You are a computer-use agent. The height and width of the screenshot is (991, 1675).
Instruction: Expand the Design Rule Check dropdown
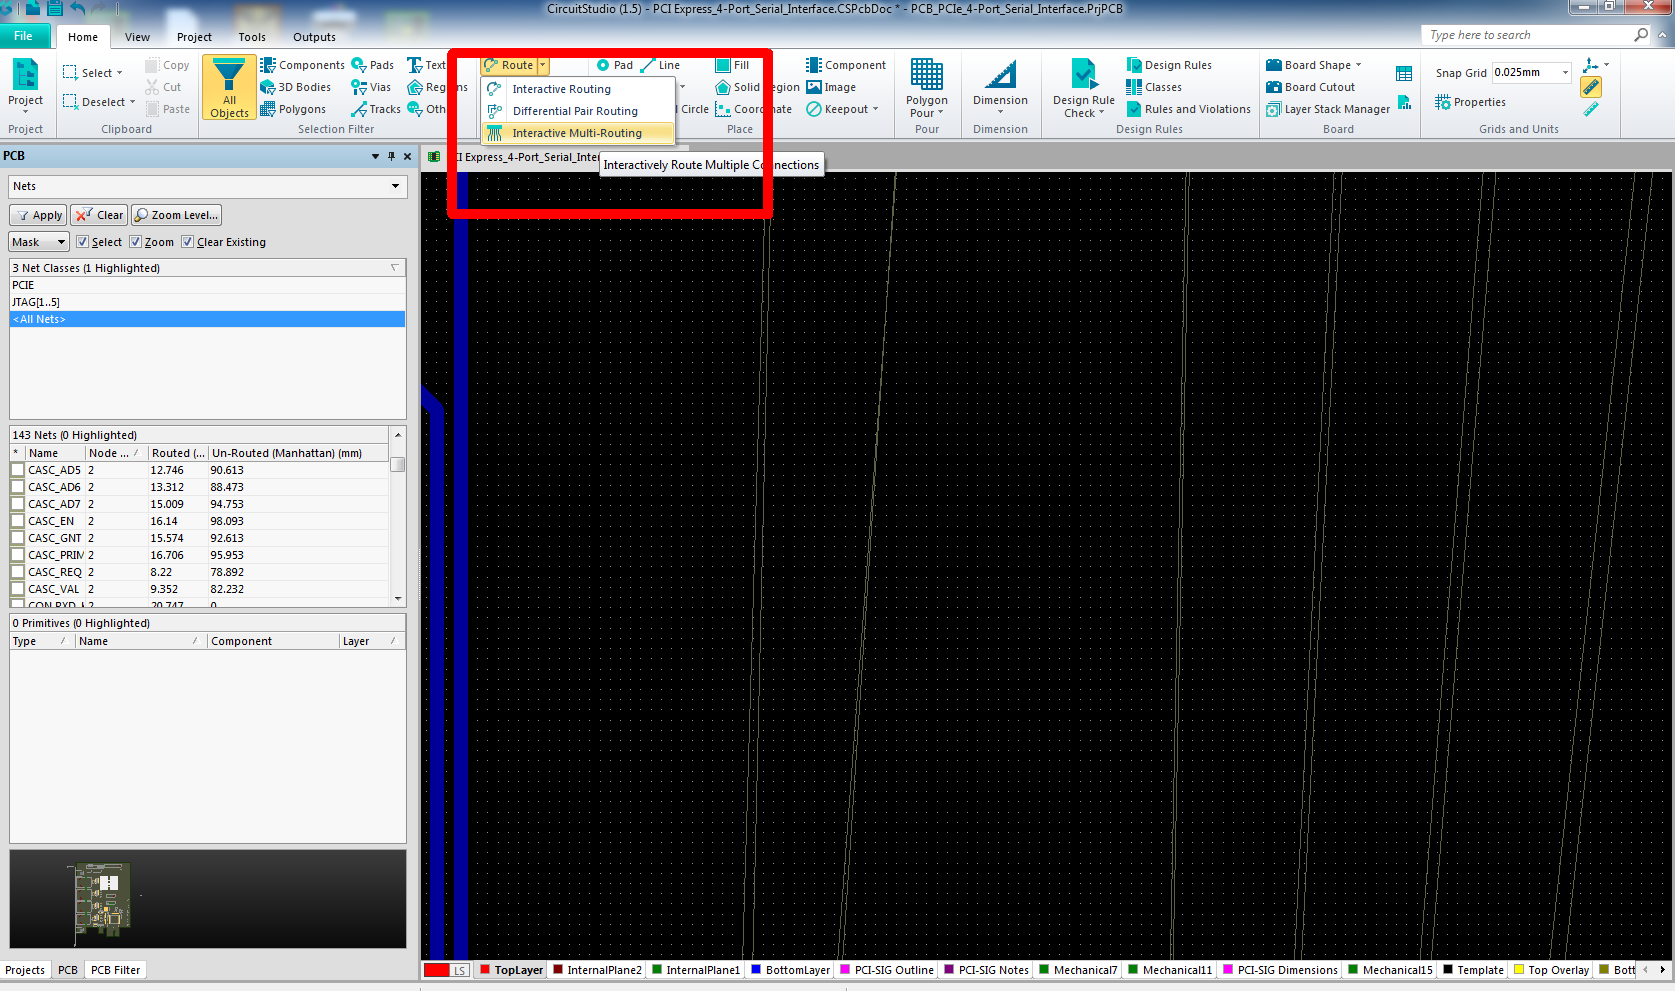tap(1101, 113)
